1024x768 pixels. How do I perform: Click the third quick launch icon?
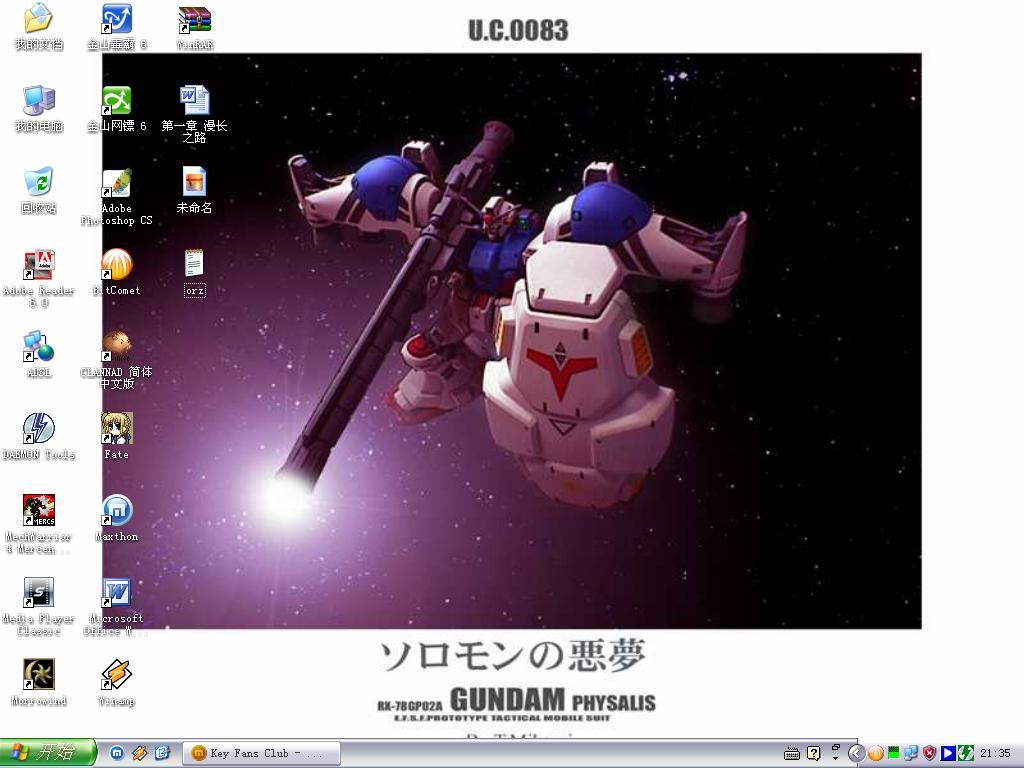[162, 753]
